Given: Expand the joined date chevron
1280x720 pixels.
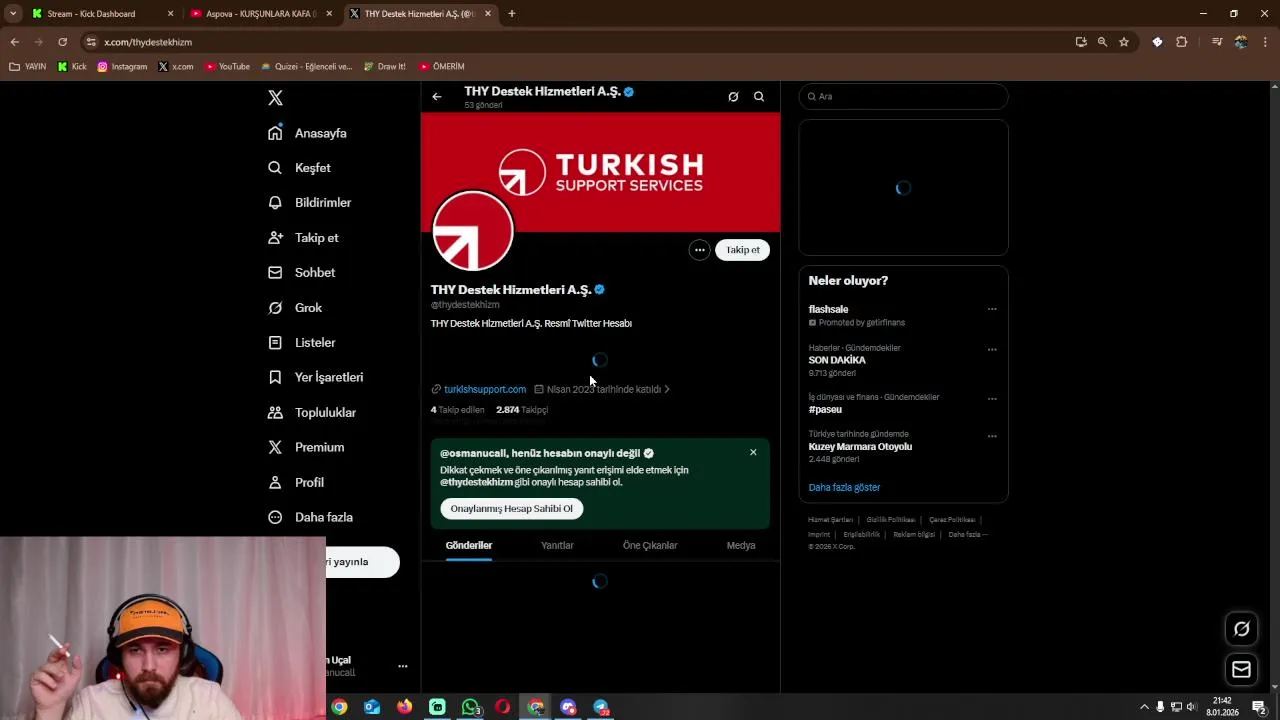Looking at the screenshot, I should (667, 390).
